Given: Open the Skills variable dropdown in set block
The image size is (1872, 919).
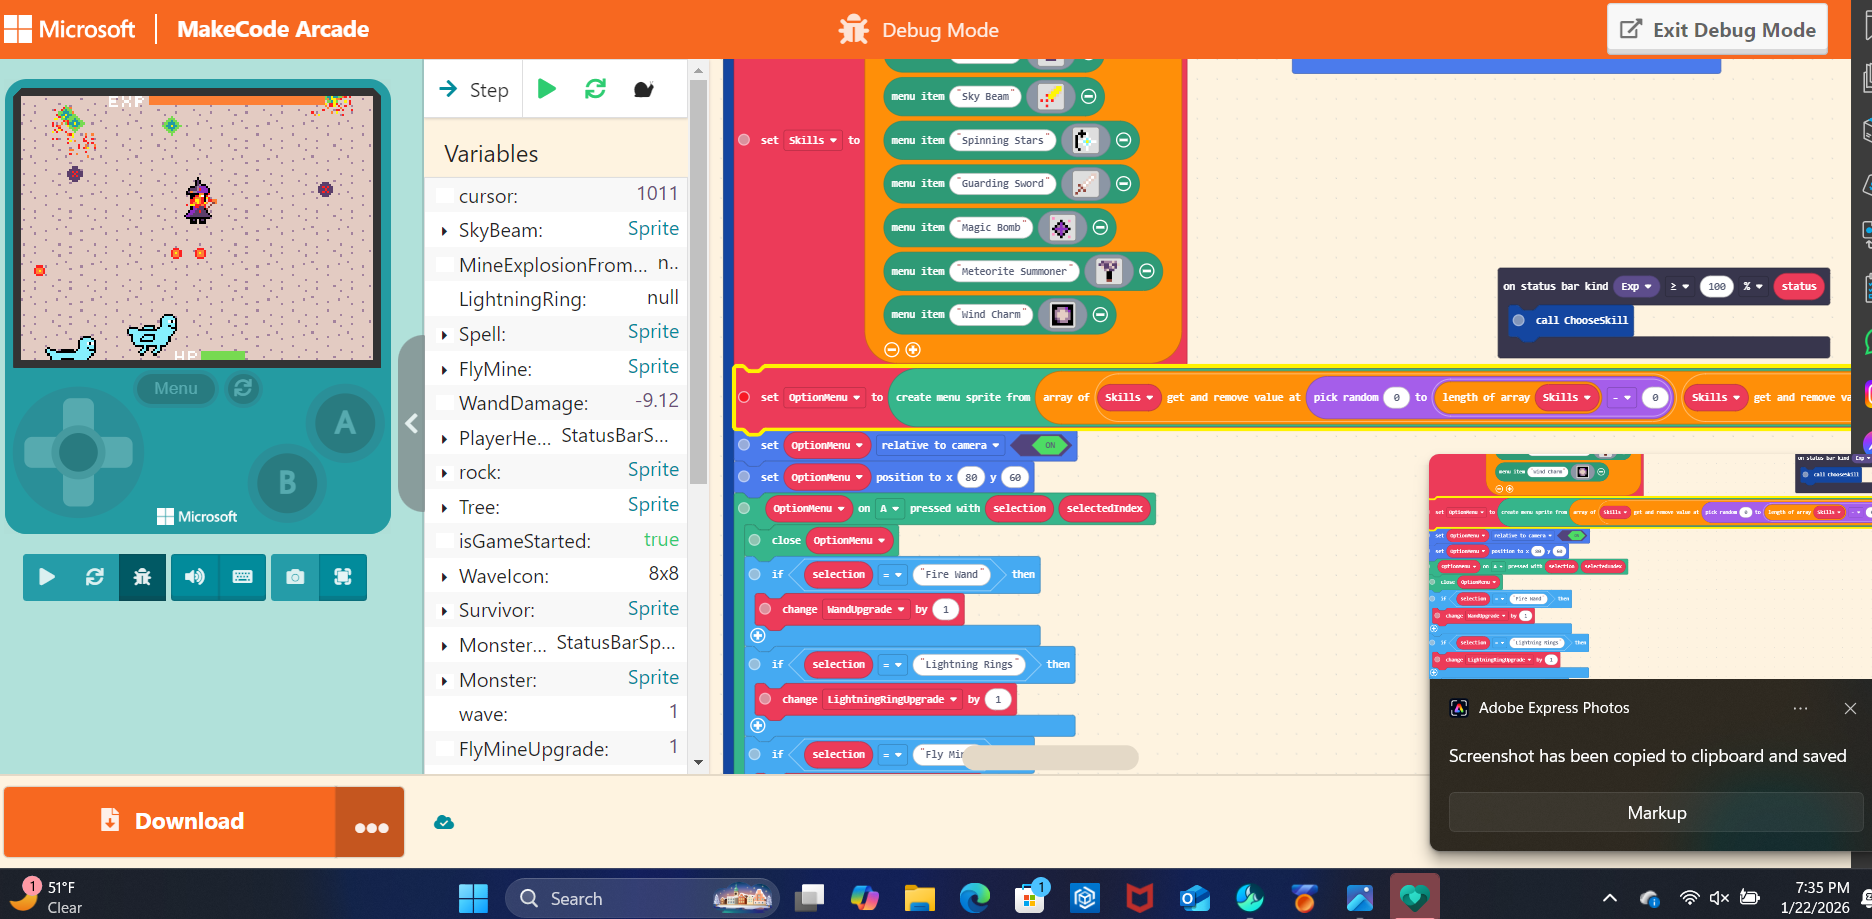Looking at the screenshot, I should [812, 140].
